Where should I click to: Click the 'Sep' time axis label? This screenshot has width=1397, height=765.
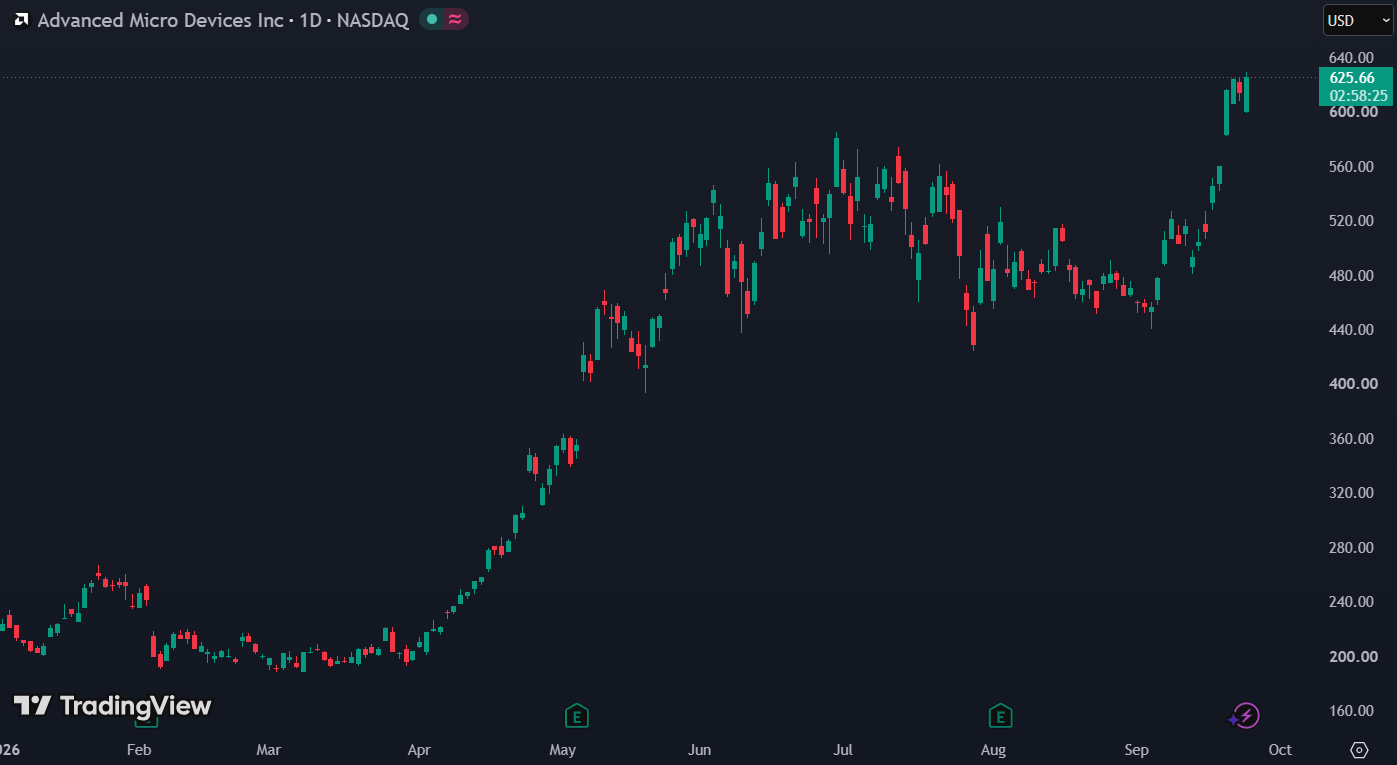pos(1136,750)
